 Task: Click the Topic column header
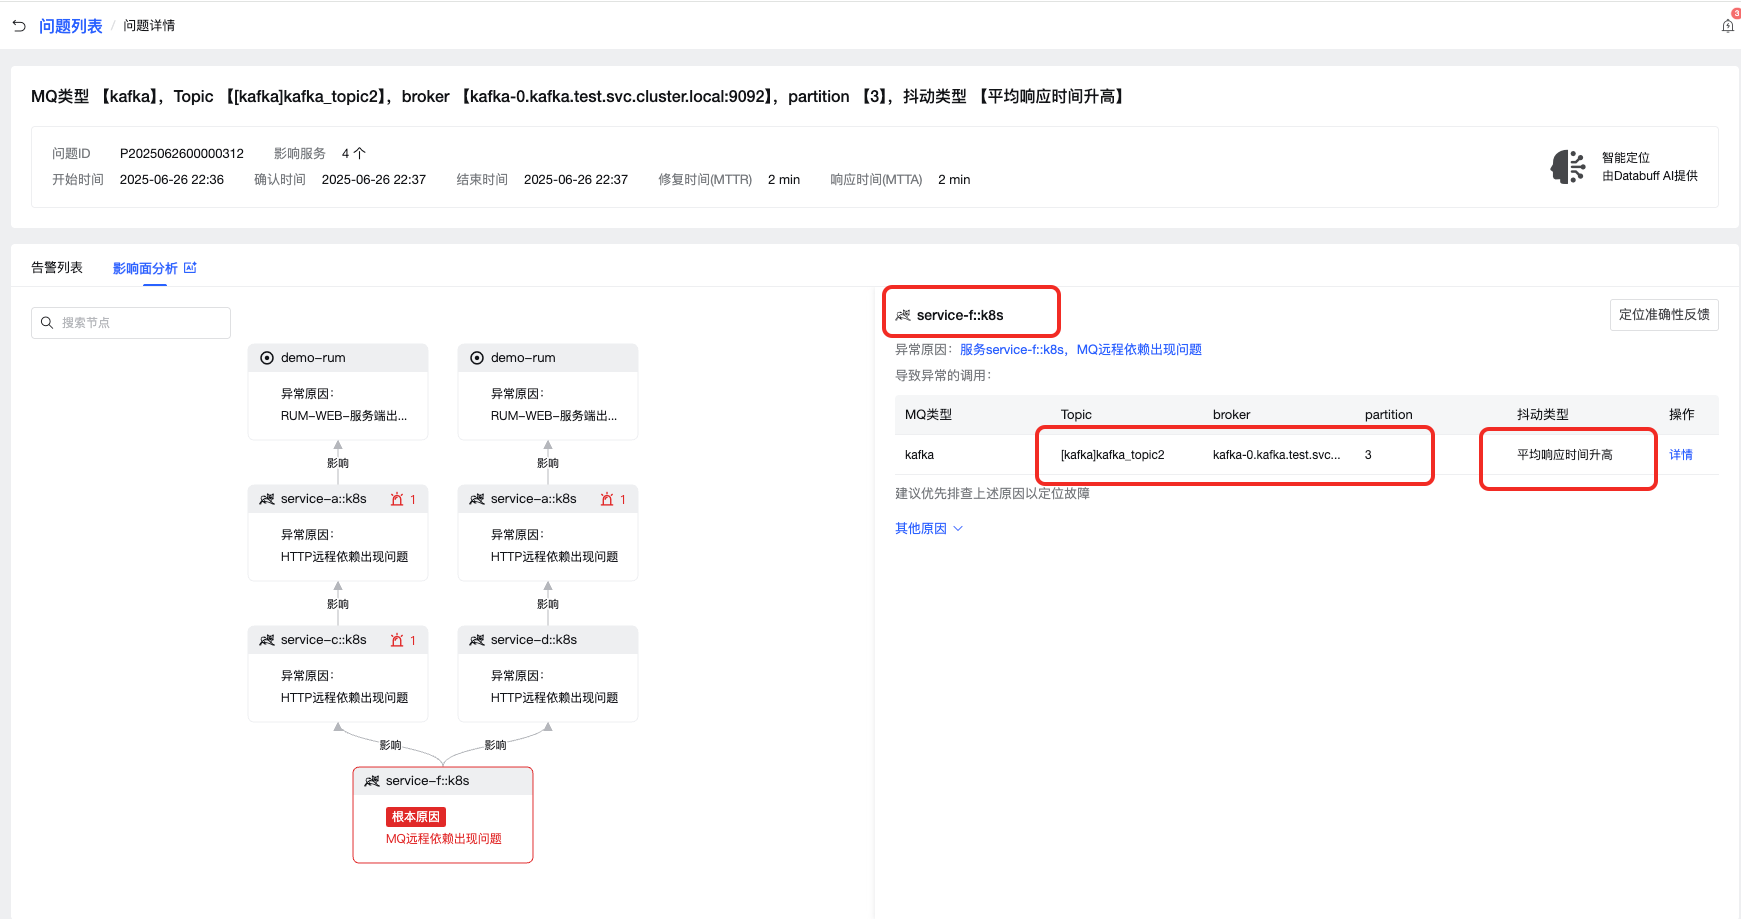[x=1076, y=415]
